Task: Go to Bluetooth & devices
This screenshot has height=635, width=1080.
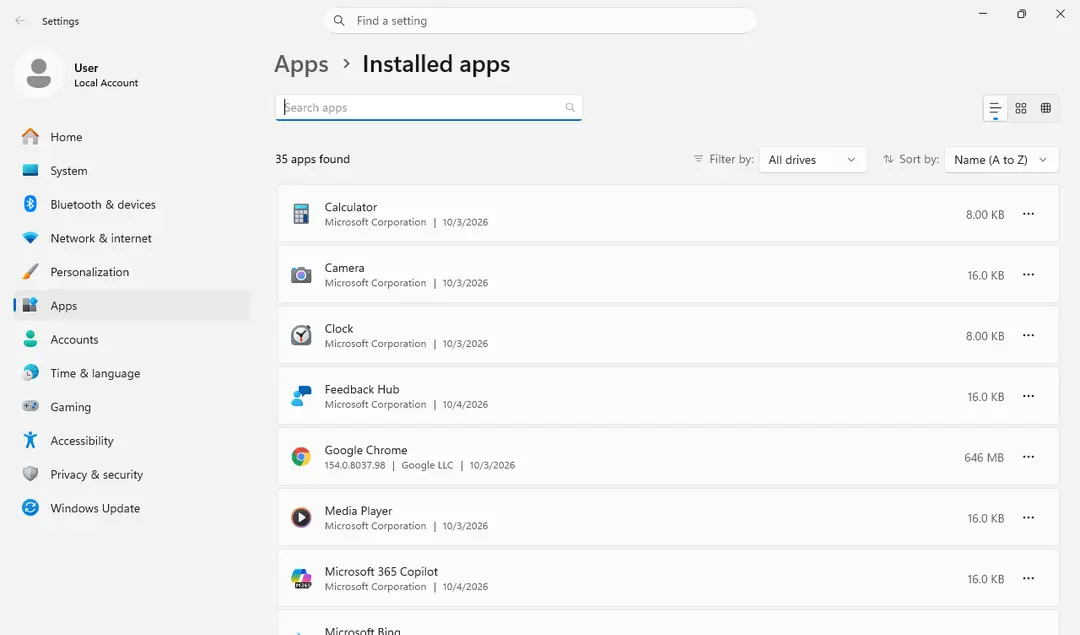Action: click(132, 205)
